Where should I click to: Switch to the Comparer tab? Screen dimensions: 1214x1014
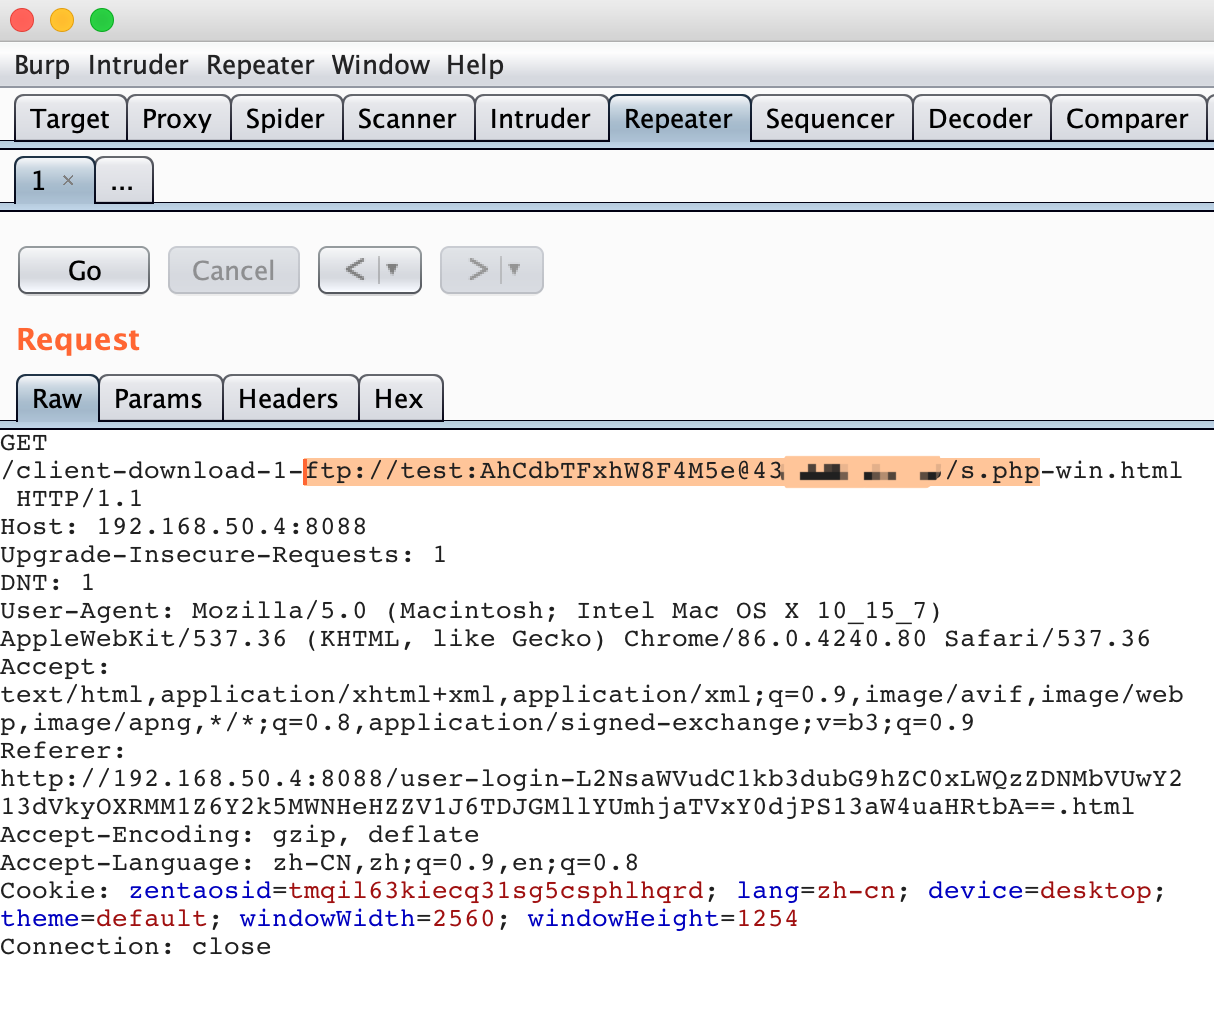coord(1127,119)
